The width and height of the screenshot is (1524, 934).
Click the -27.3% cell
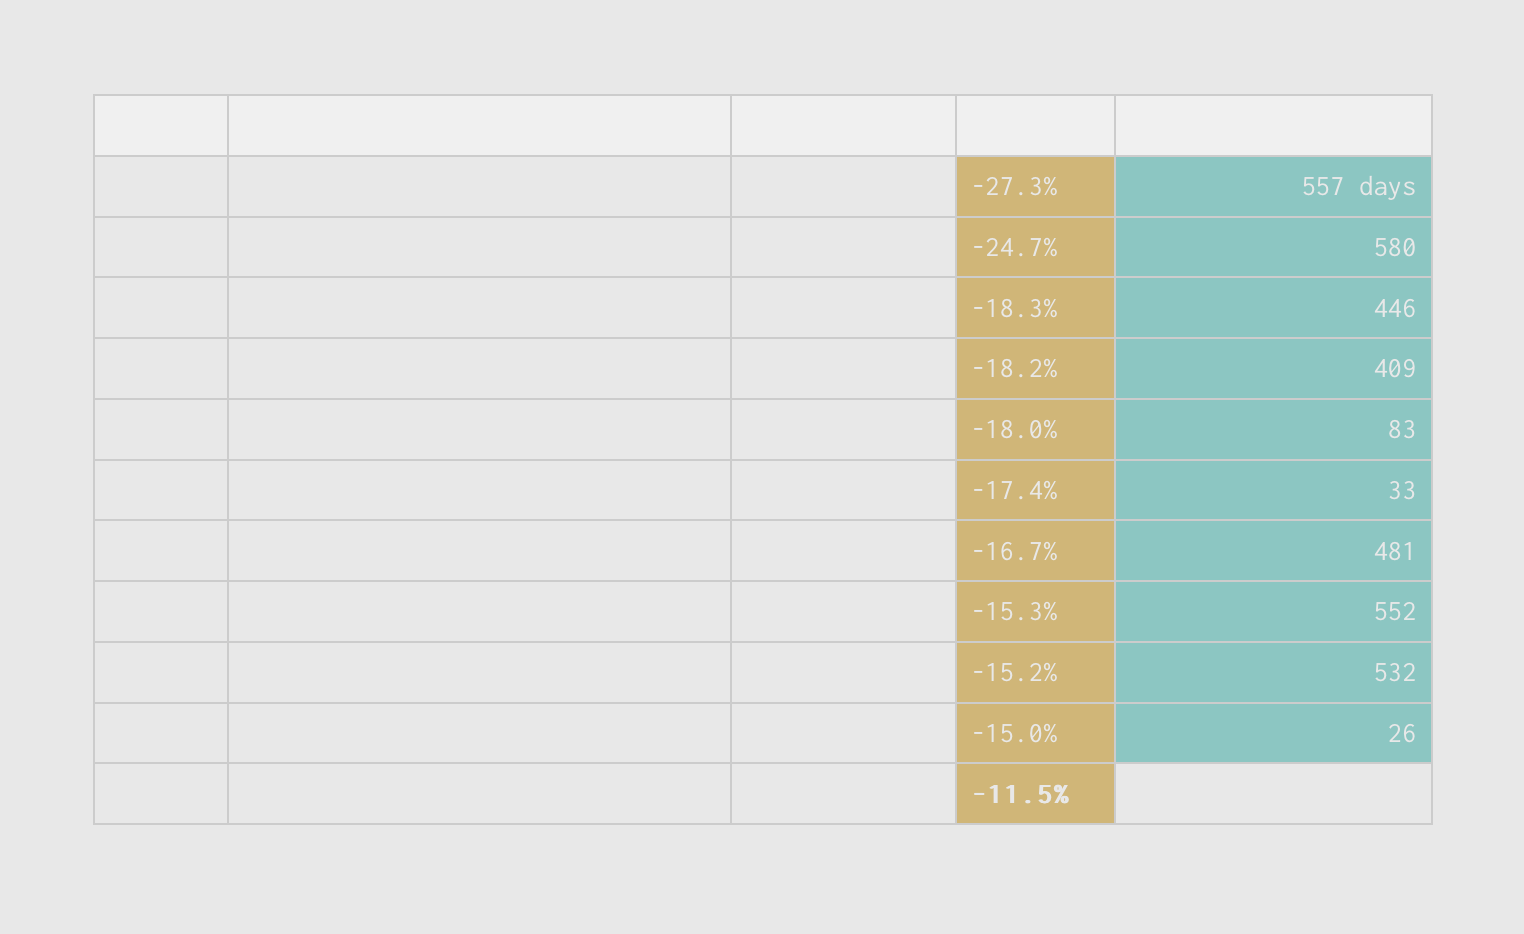tap(1035, 187)
